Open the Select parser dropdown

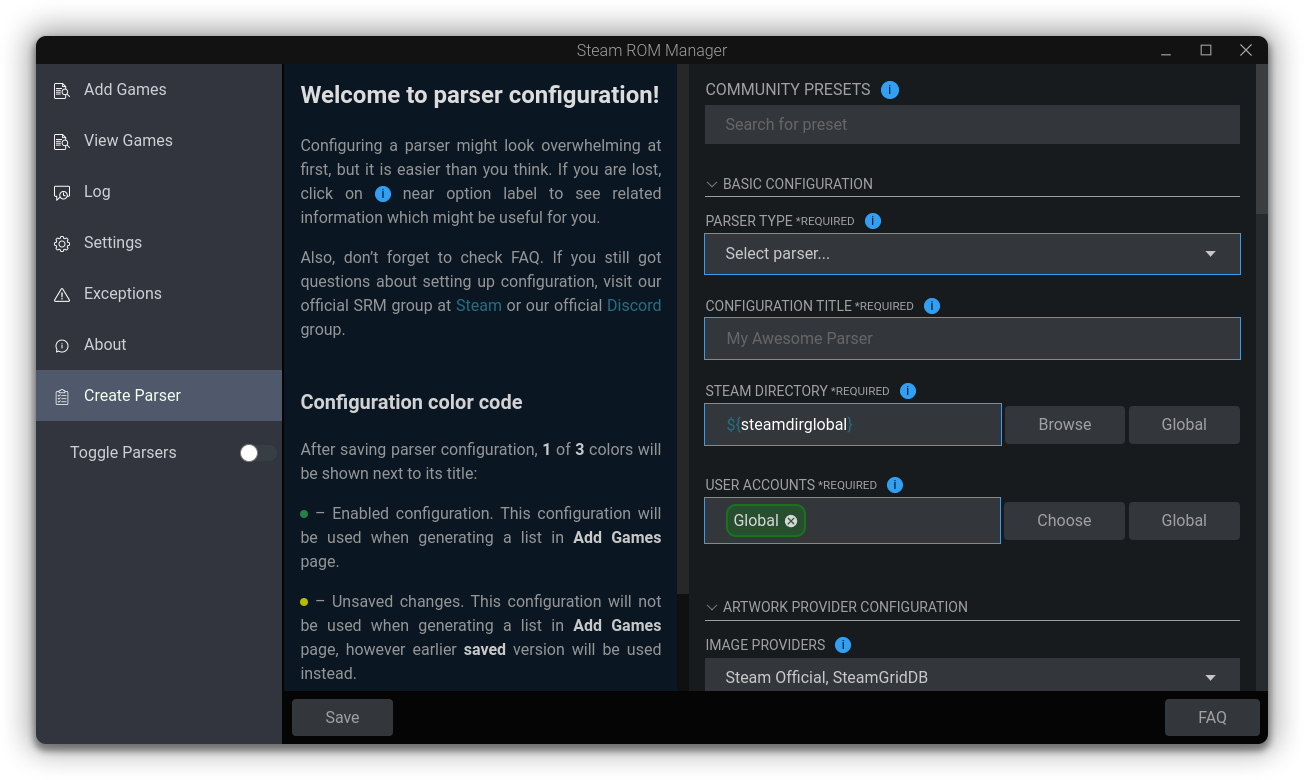(971, 254)
